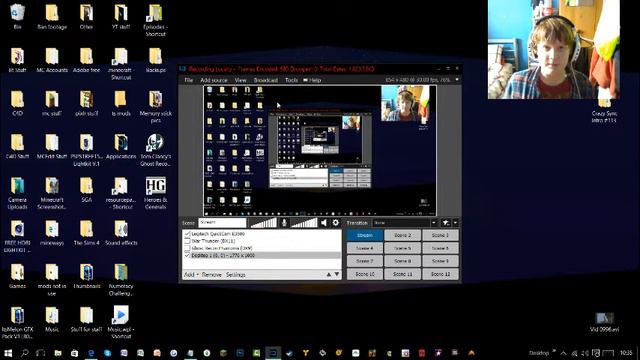Click the webcam thumbnail in XSplit preview
The width and height of the screenshot is (640, 360).
(x=405, y=103)
